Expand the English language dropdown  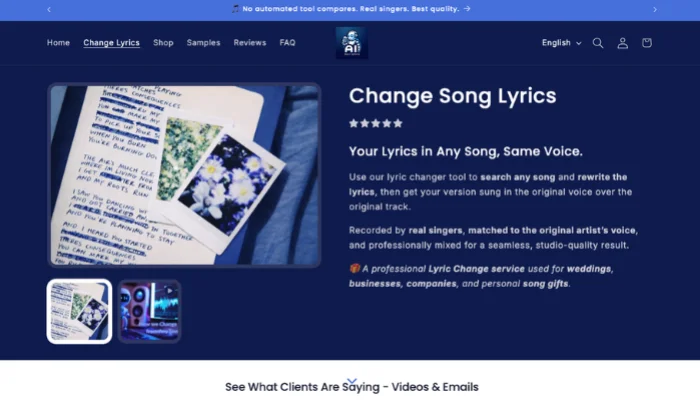coord(562,43)
